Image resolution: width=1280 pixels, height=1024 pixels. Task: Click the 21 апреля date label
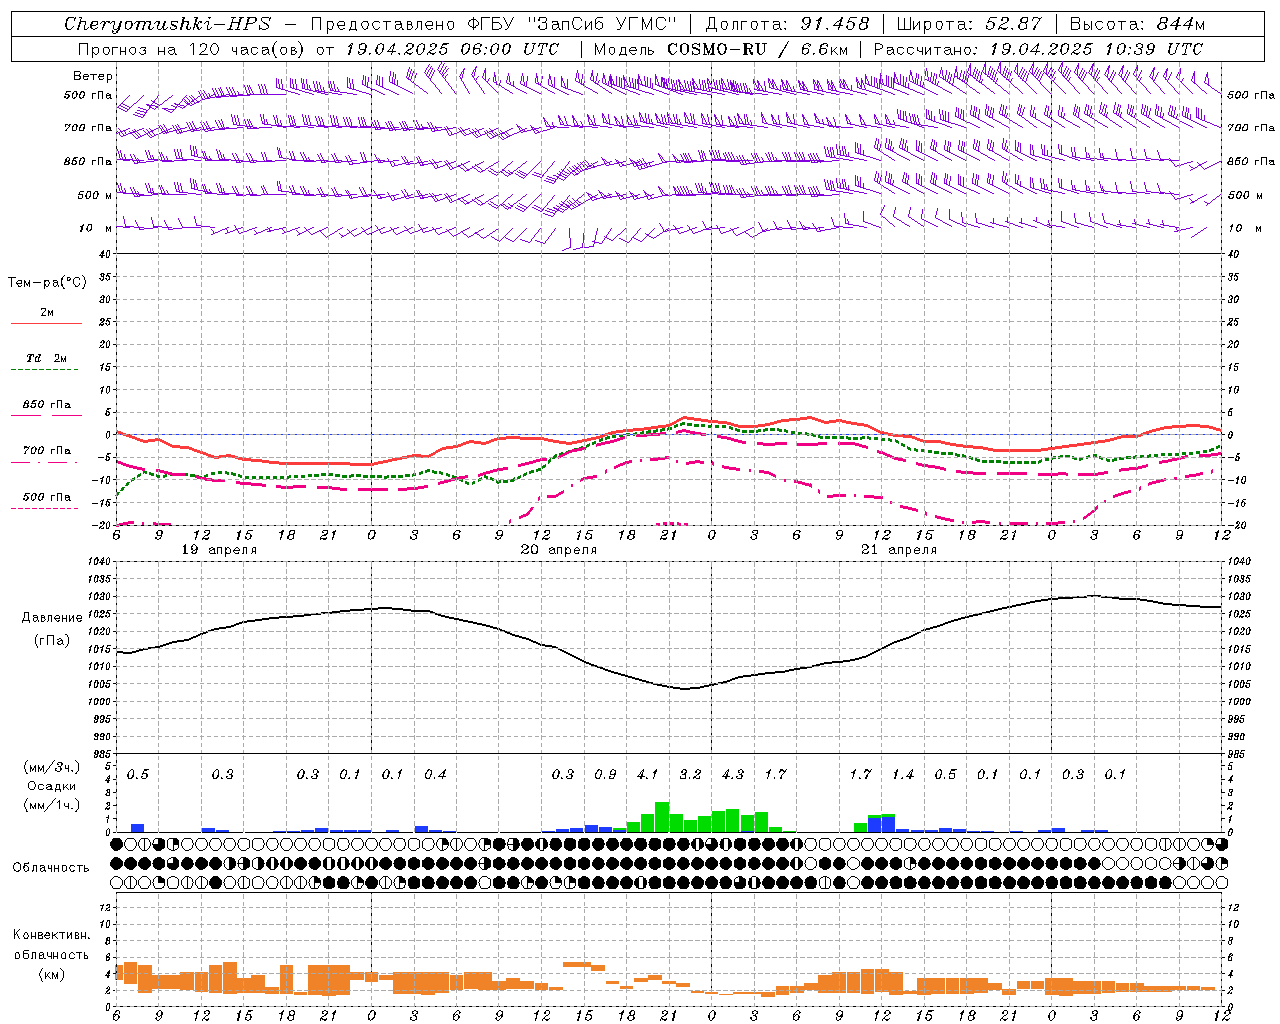[899, 550]
